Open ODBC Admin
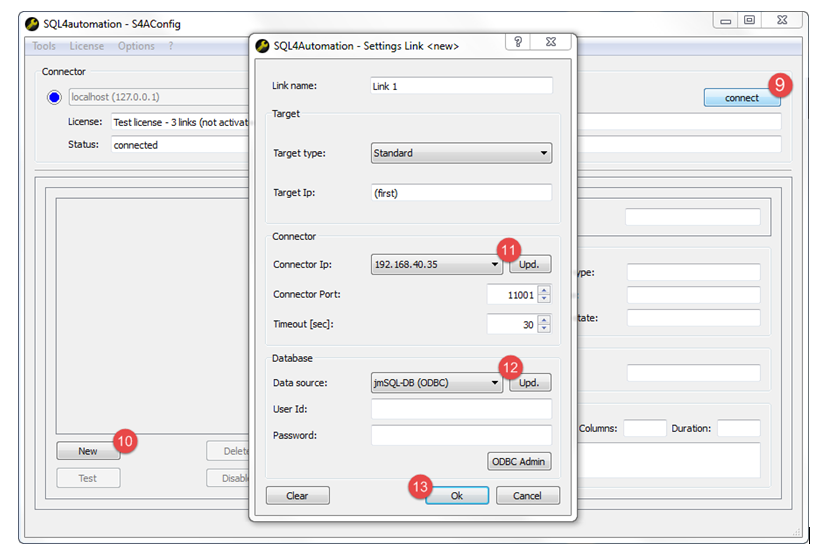The image size is (816, 555). pyautogui.click(x=519, y=462)
